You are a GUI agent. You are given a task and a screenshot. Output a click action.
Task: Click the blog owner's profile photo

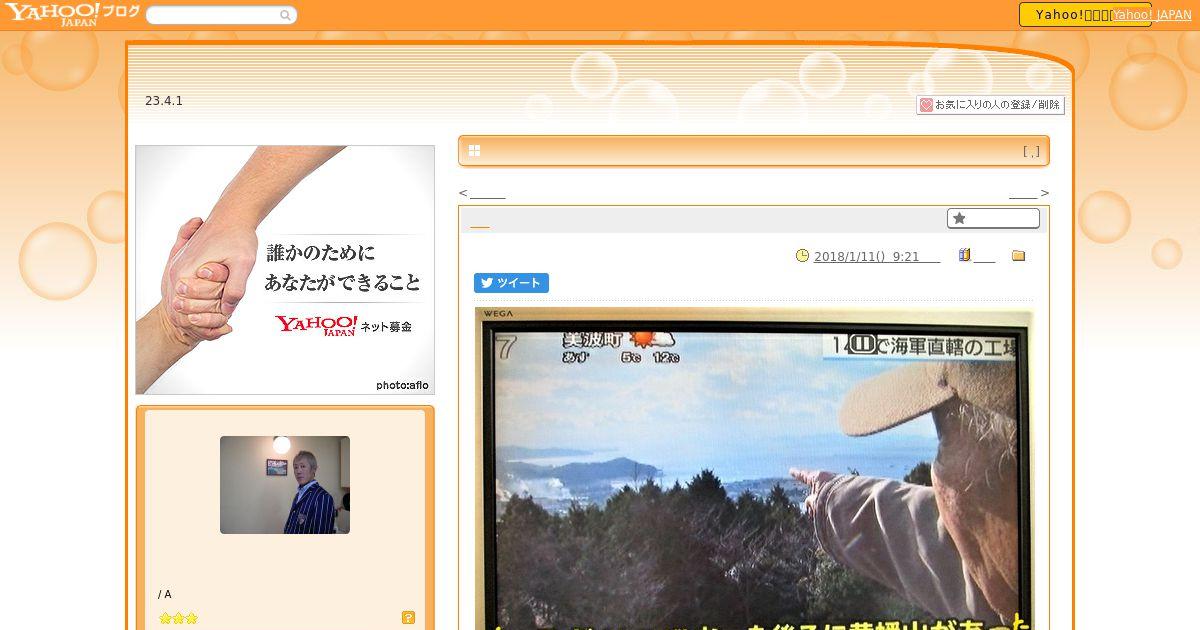[285, 485]
